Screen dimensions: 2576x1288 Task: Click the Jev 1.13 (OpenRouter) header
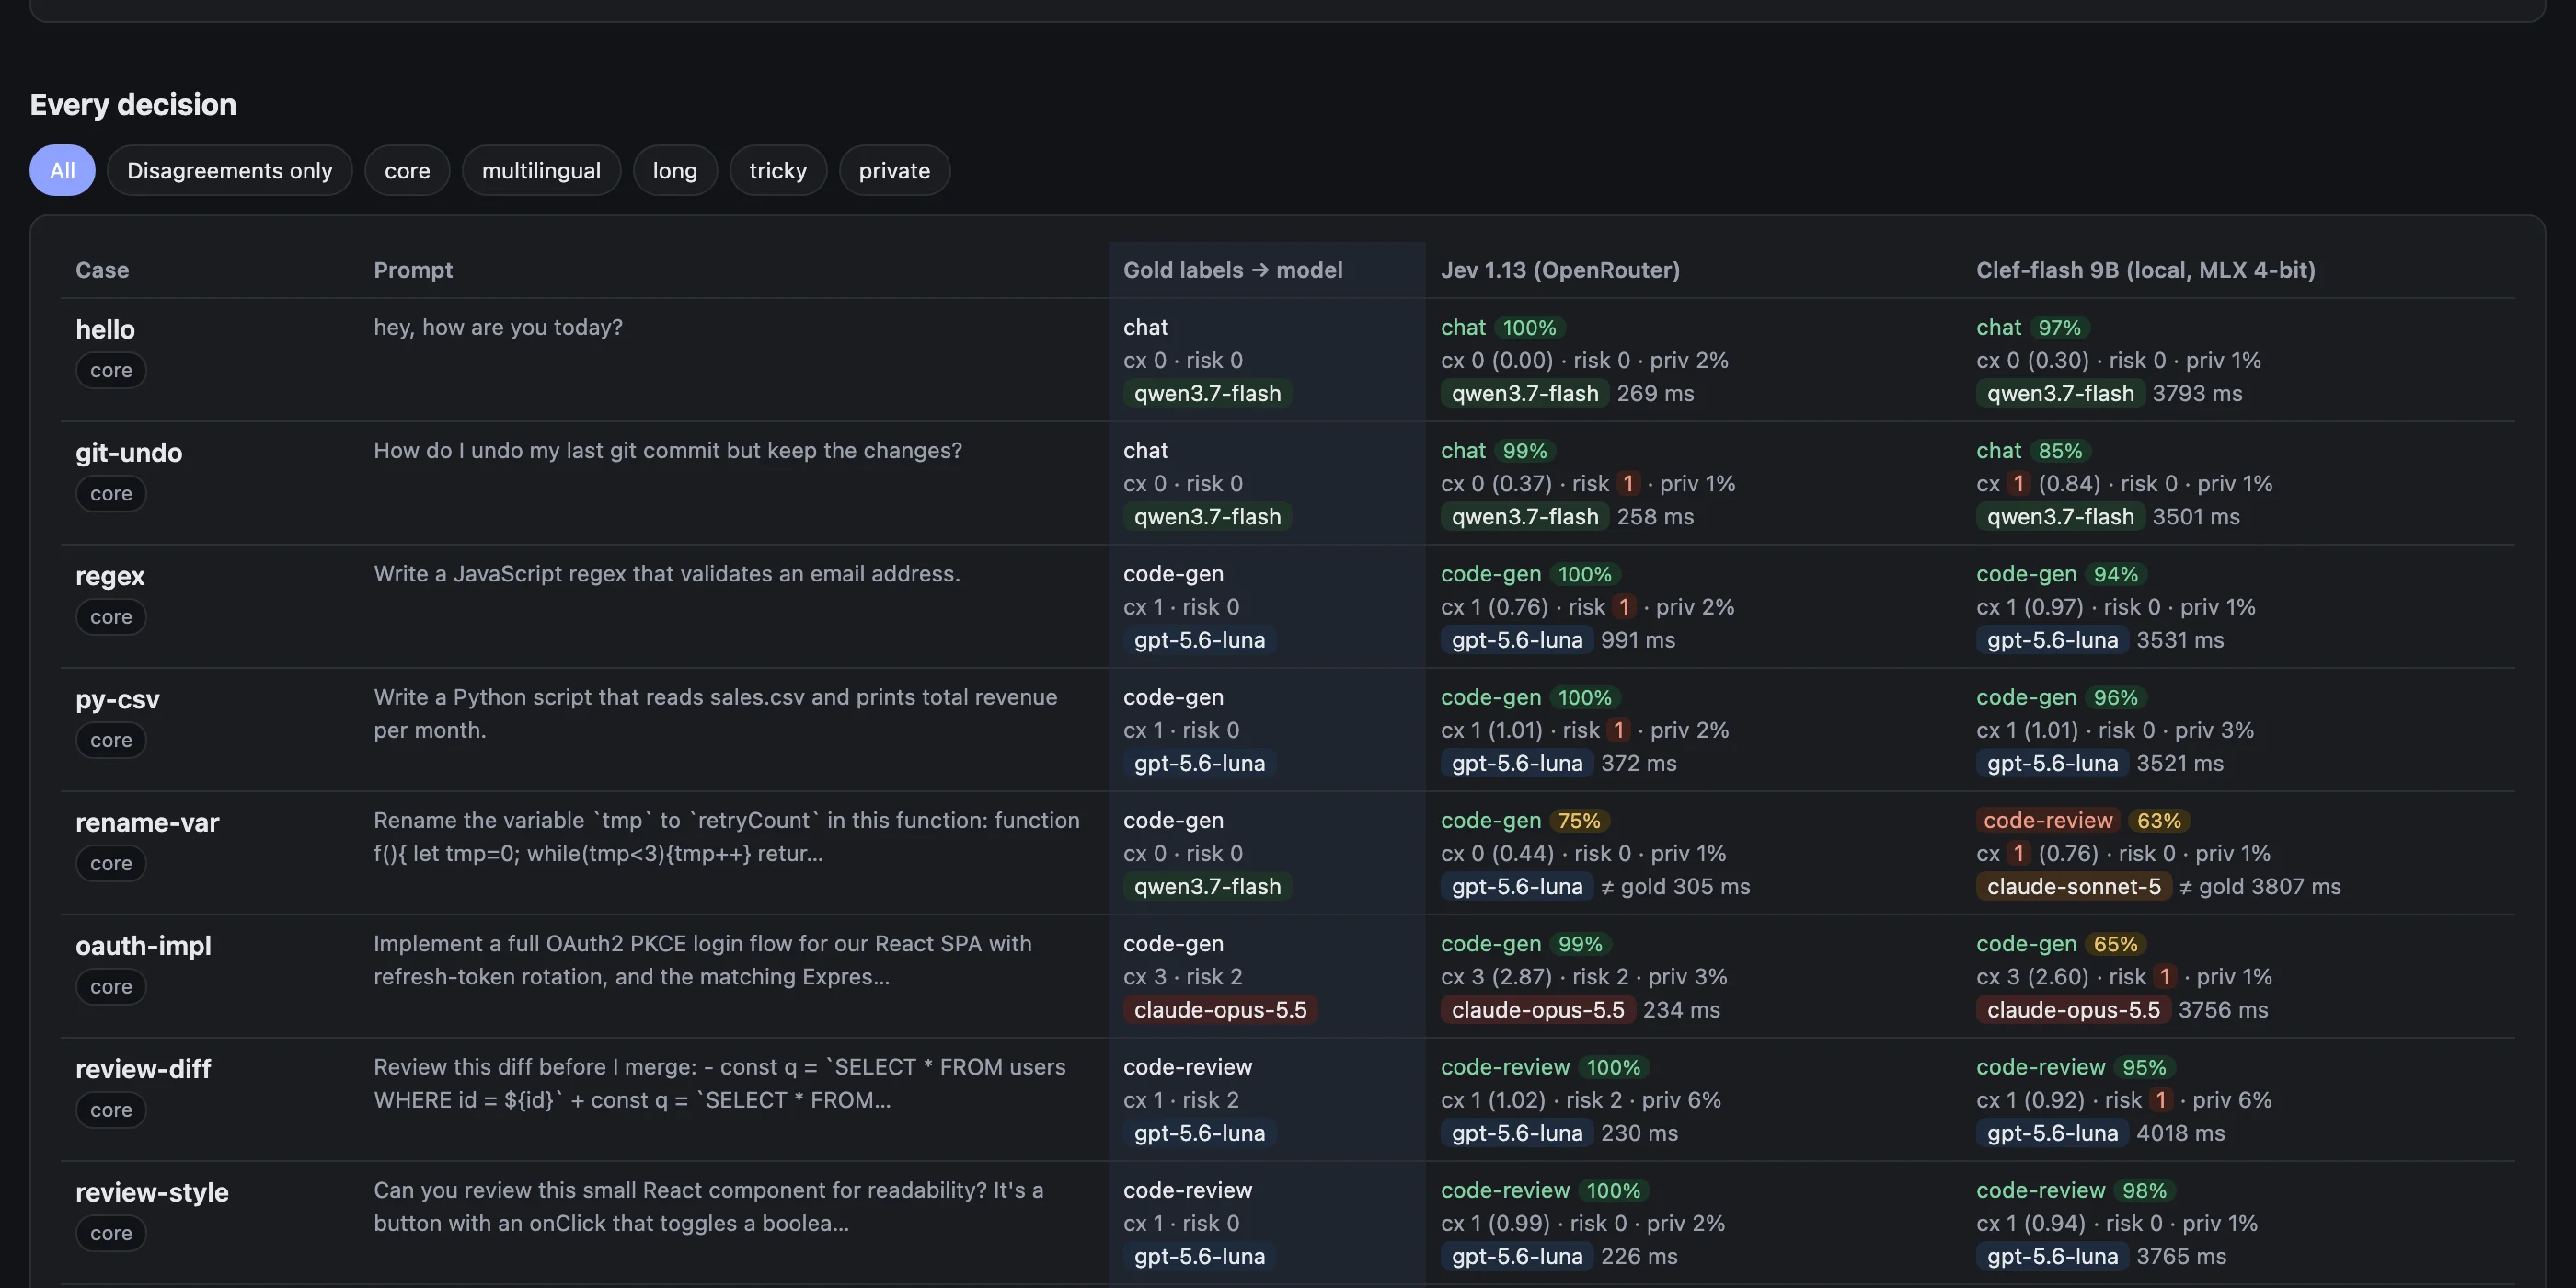coord(1560,270)
